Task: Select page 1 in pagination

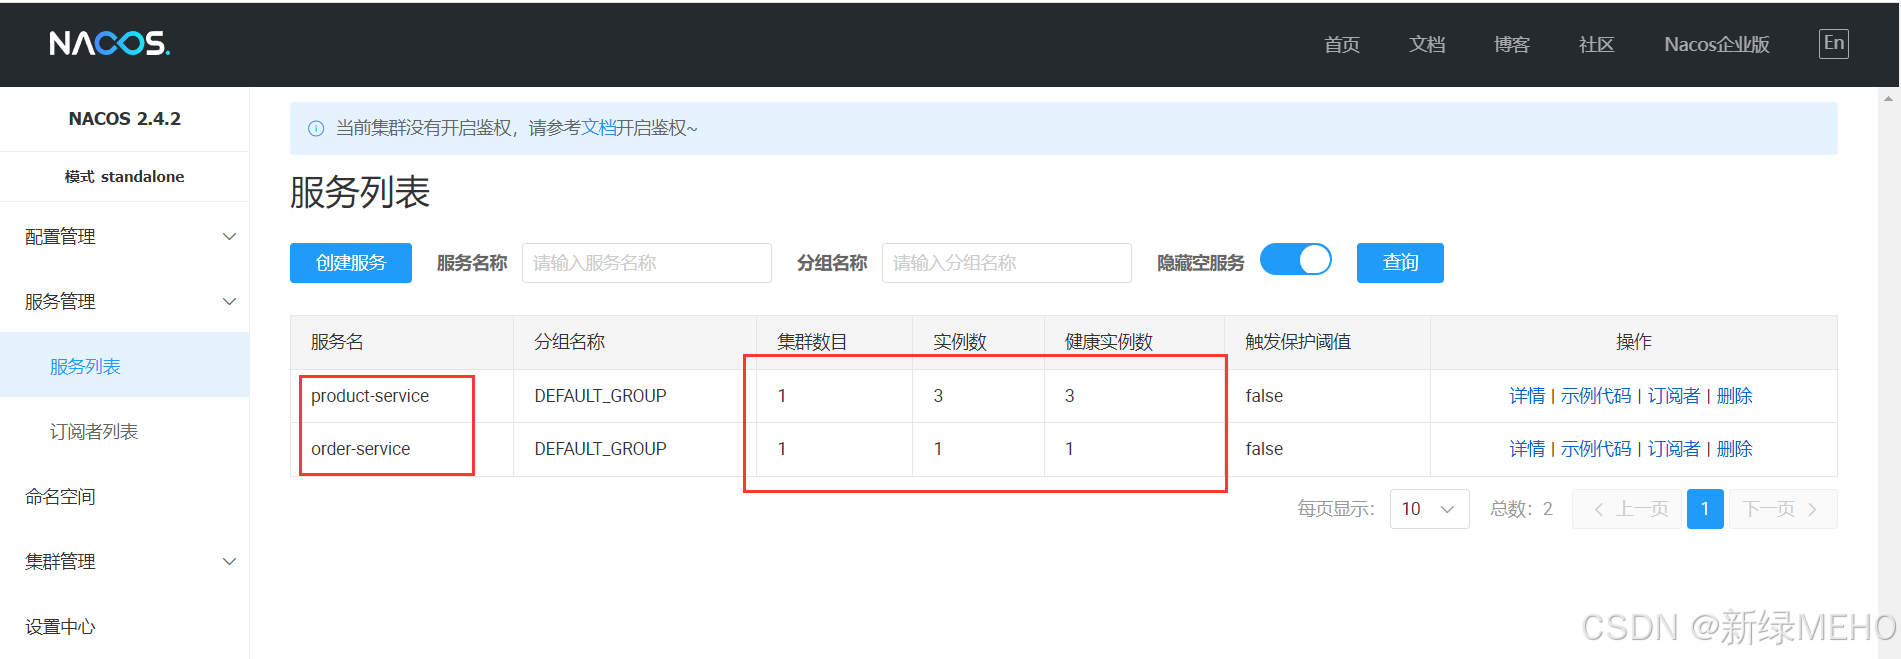Action: pyautogui.click(x=1705, y=509)
